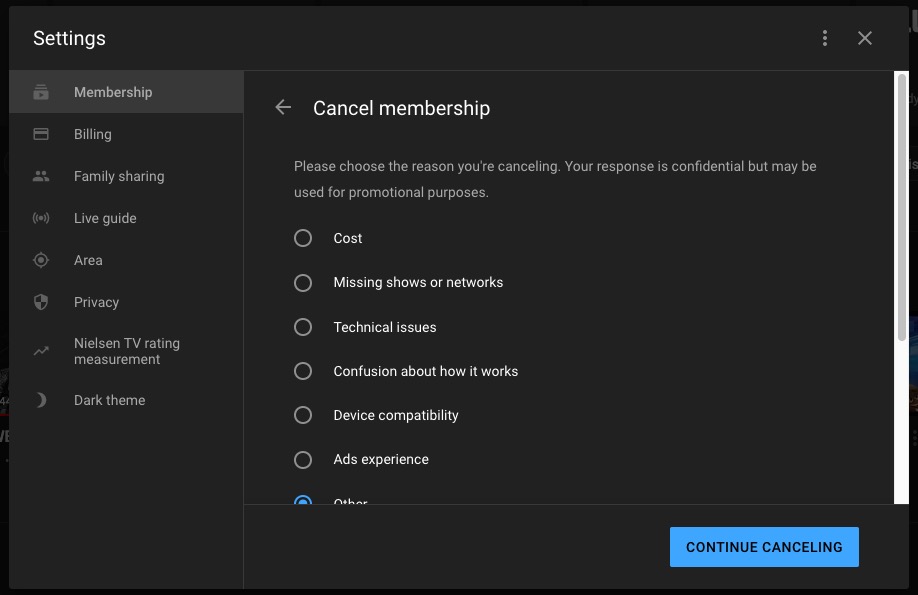
Task: Select the Cost radio button
Action: coord(303,238)
